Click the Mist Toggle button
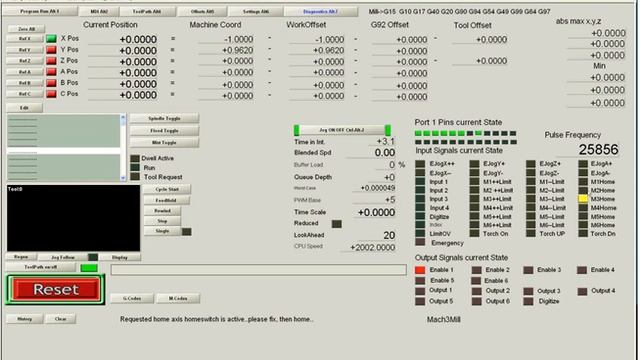 [x=164, y=142]
